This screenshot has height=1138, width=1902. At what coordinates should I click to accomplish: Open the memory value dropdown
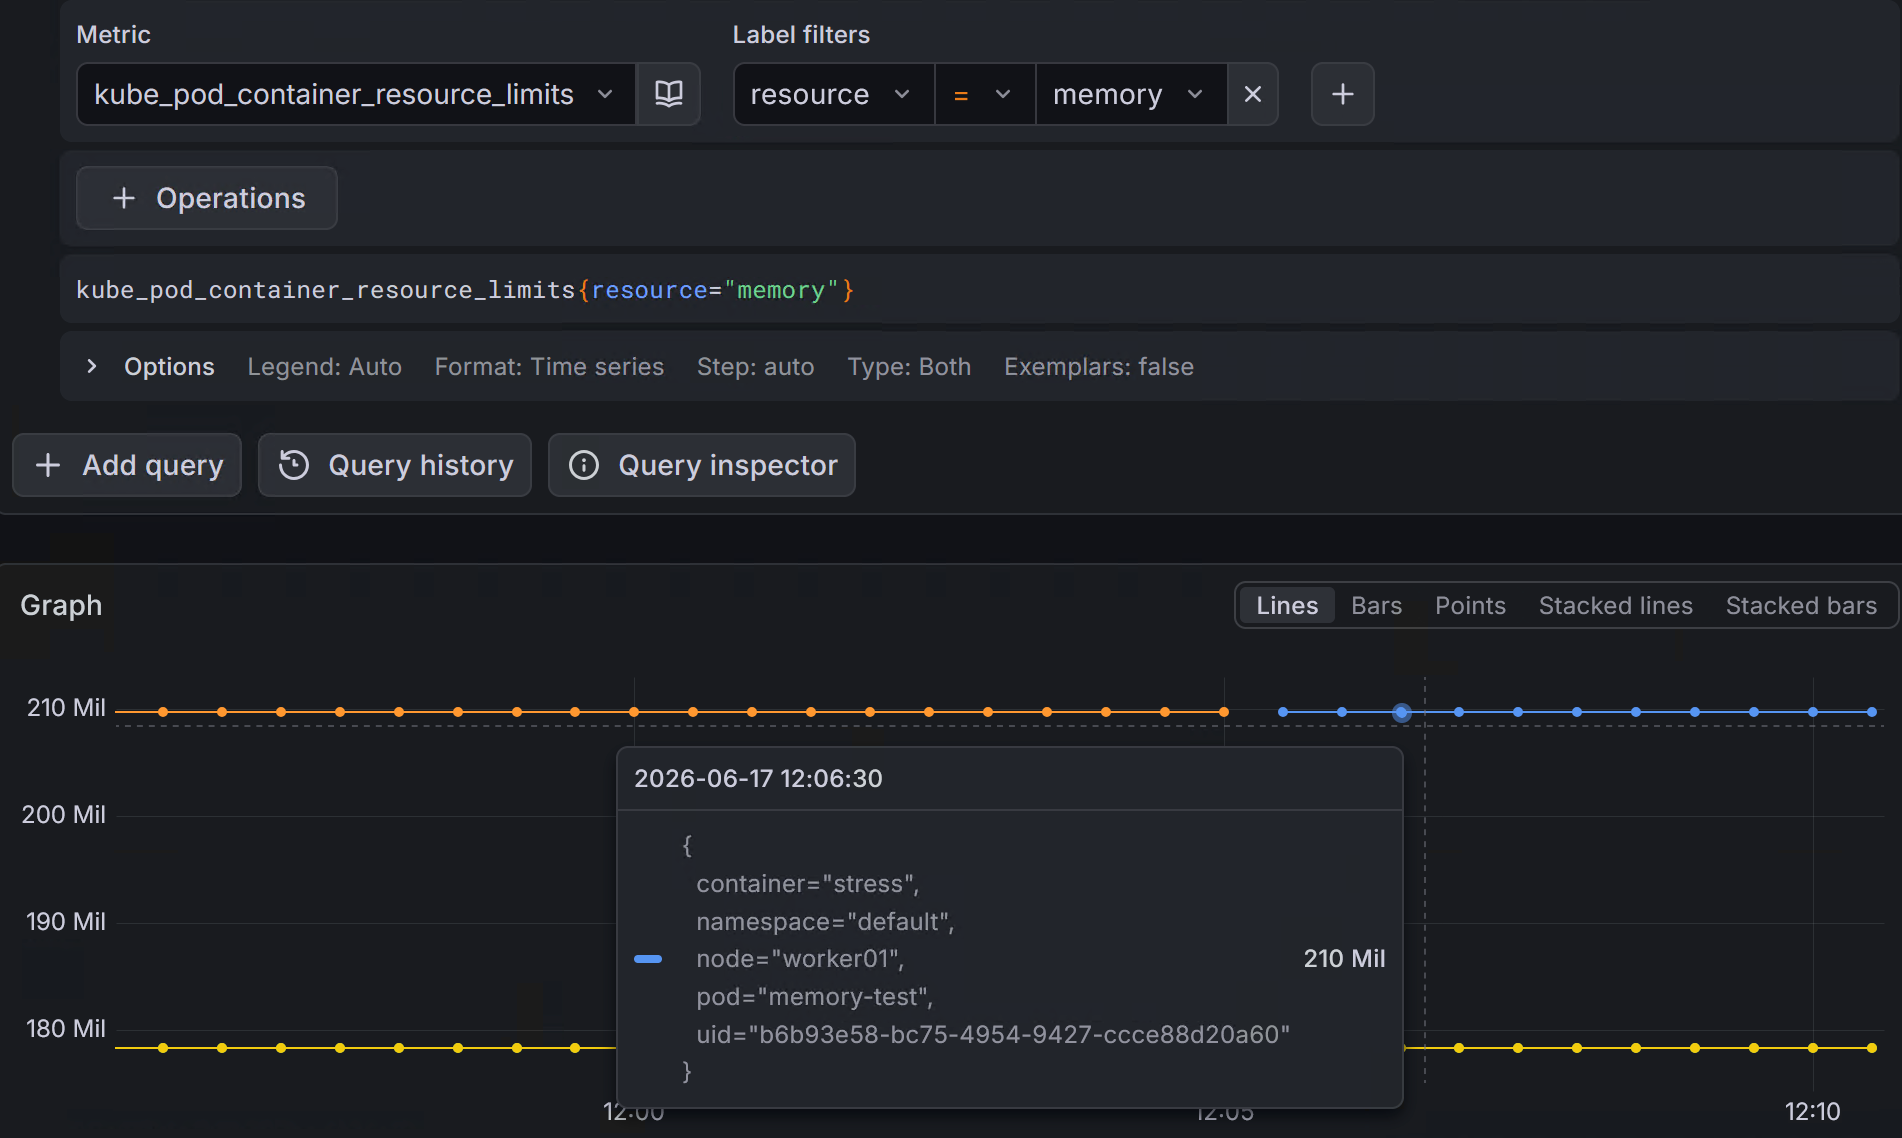1131,94
